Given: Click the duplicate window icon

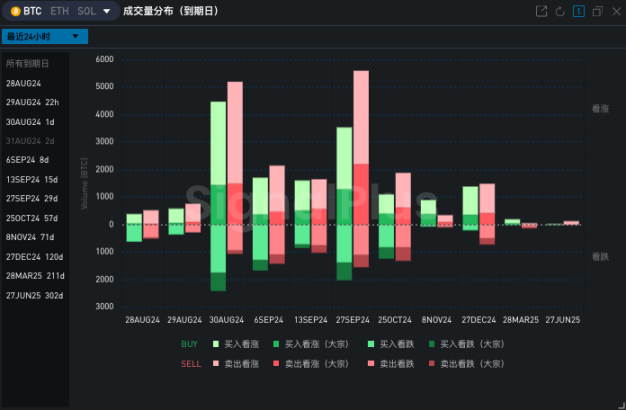Looking at the screenshot, I should pyautogui.click(x=597, y=11).
